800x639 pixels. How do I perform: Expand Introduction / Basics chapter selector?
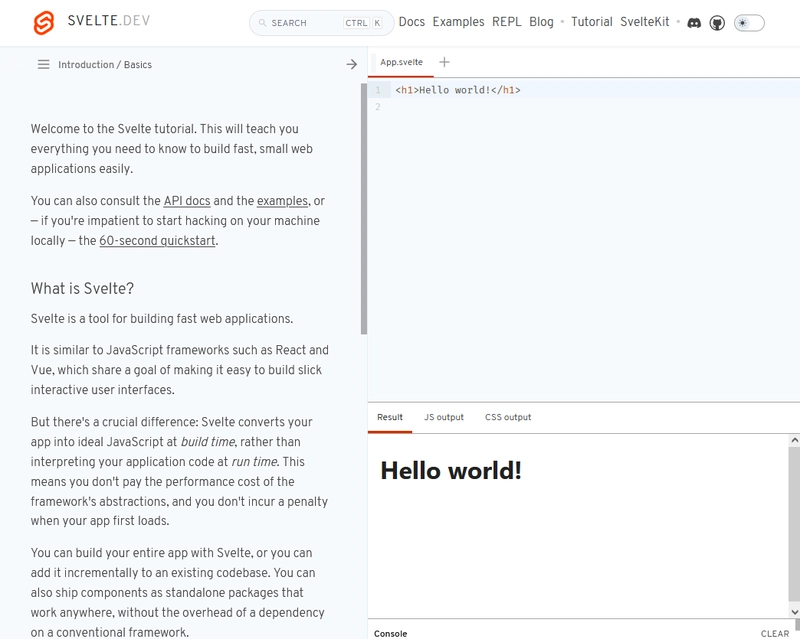(105, 65)
